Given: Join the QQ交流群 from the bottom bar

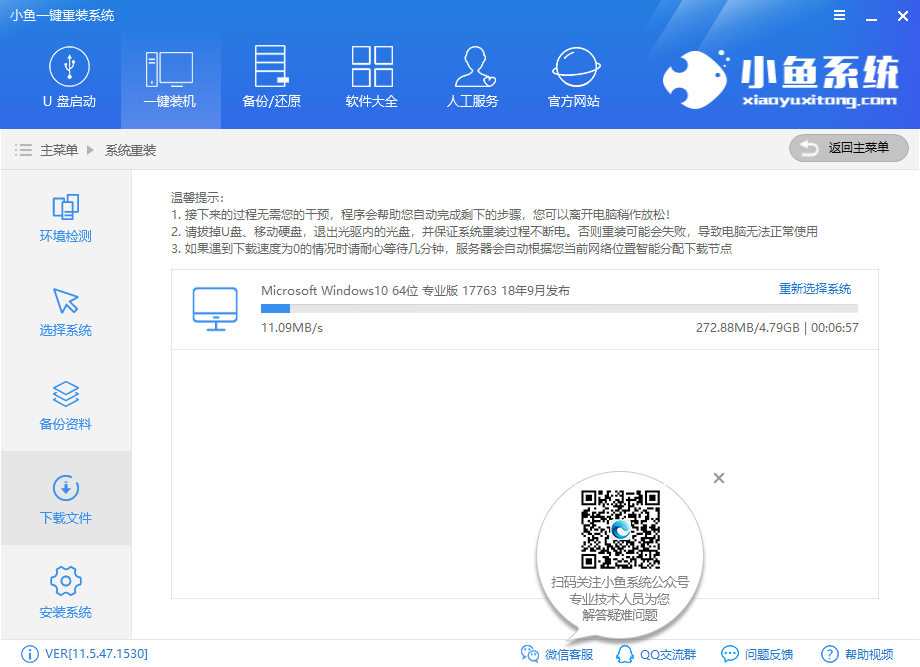Looking at the screenshot, I should (x=653, y=654).
